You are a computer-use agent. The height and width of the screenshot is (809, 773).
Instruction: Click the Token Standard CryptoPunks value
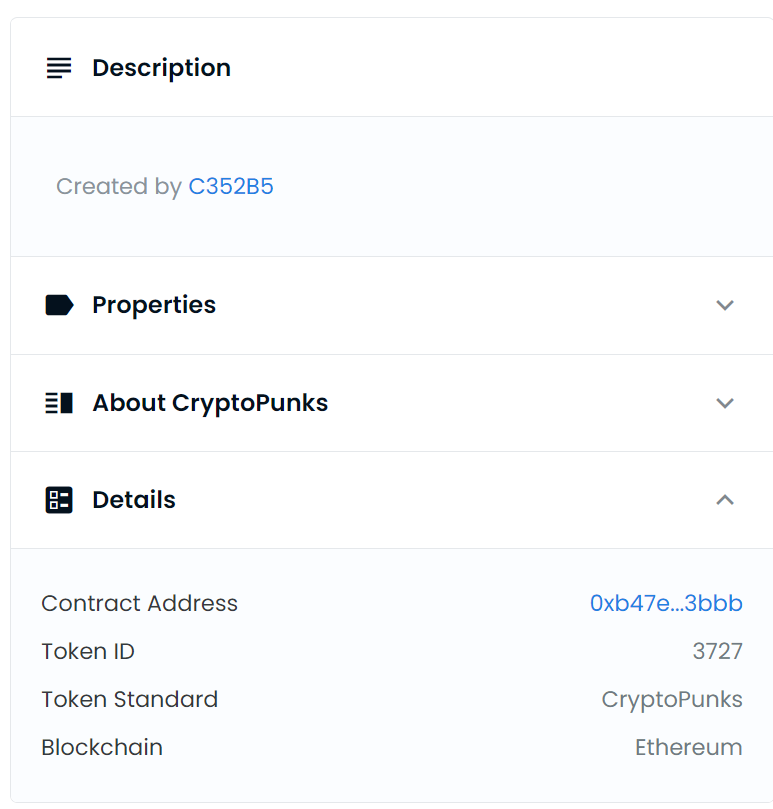[x=672, y=700]
